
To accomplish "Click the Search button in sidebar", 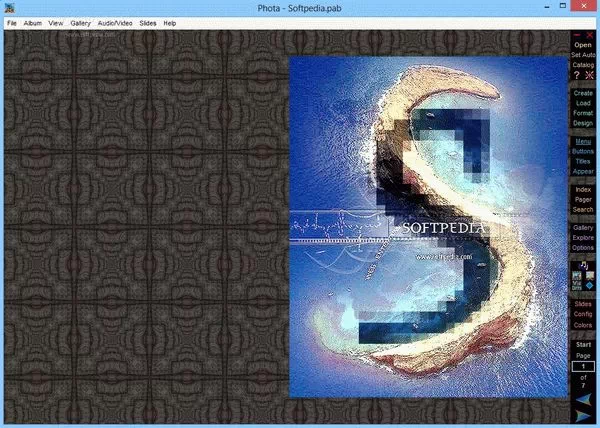I will pos(583,209).
